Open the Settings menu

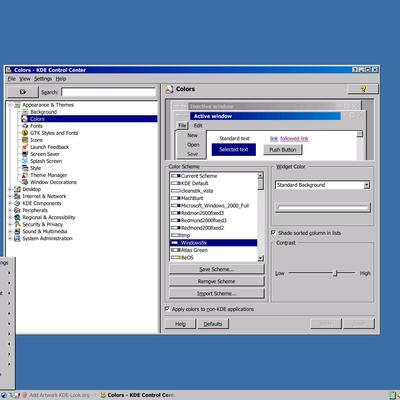click(43, 79)
